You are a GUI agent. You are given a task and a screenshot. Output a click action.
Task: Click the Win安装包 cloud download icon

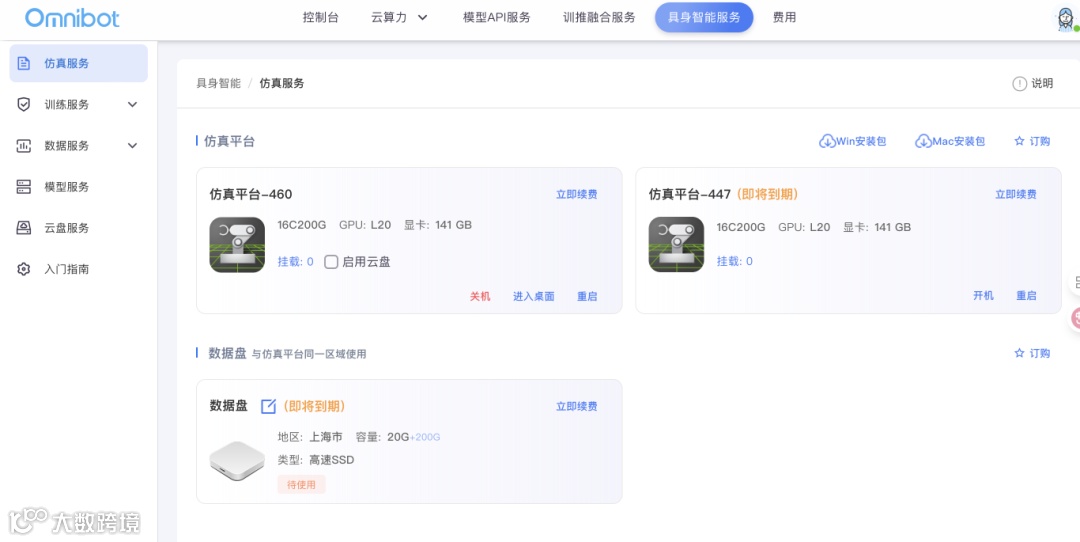[x=827, y=141]
